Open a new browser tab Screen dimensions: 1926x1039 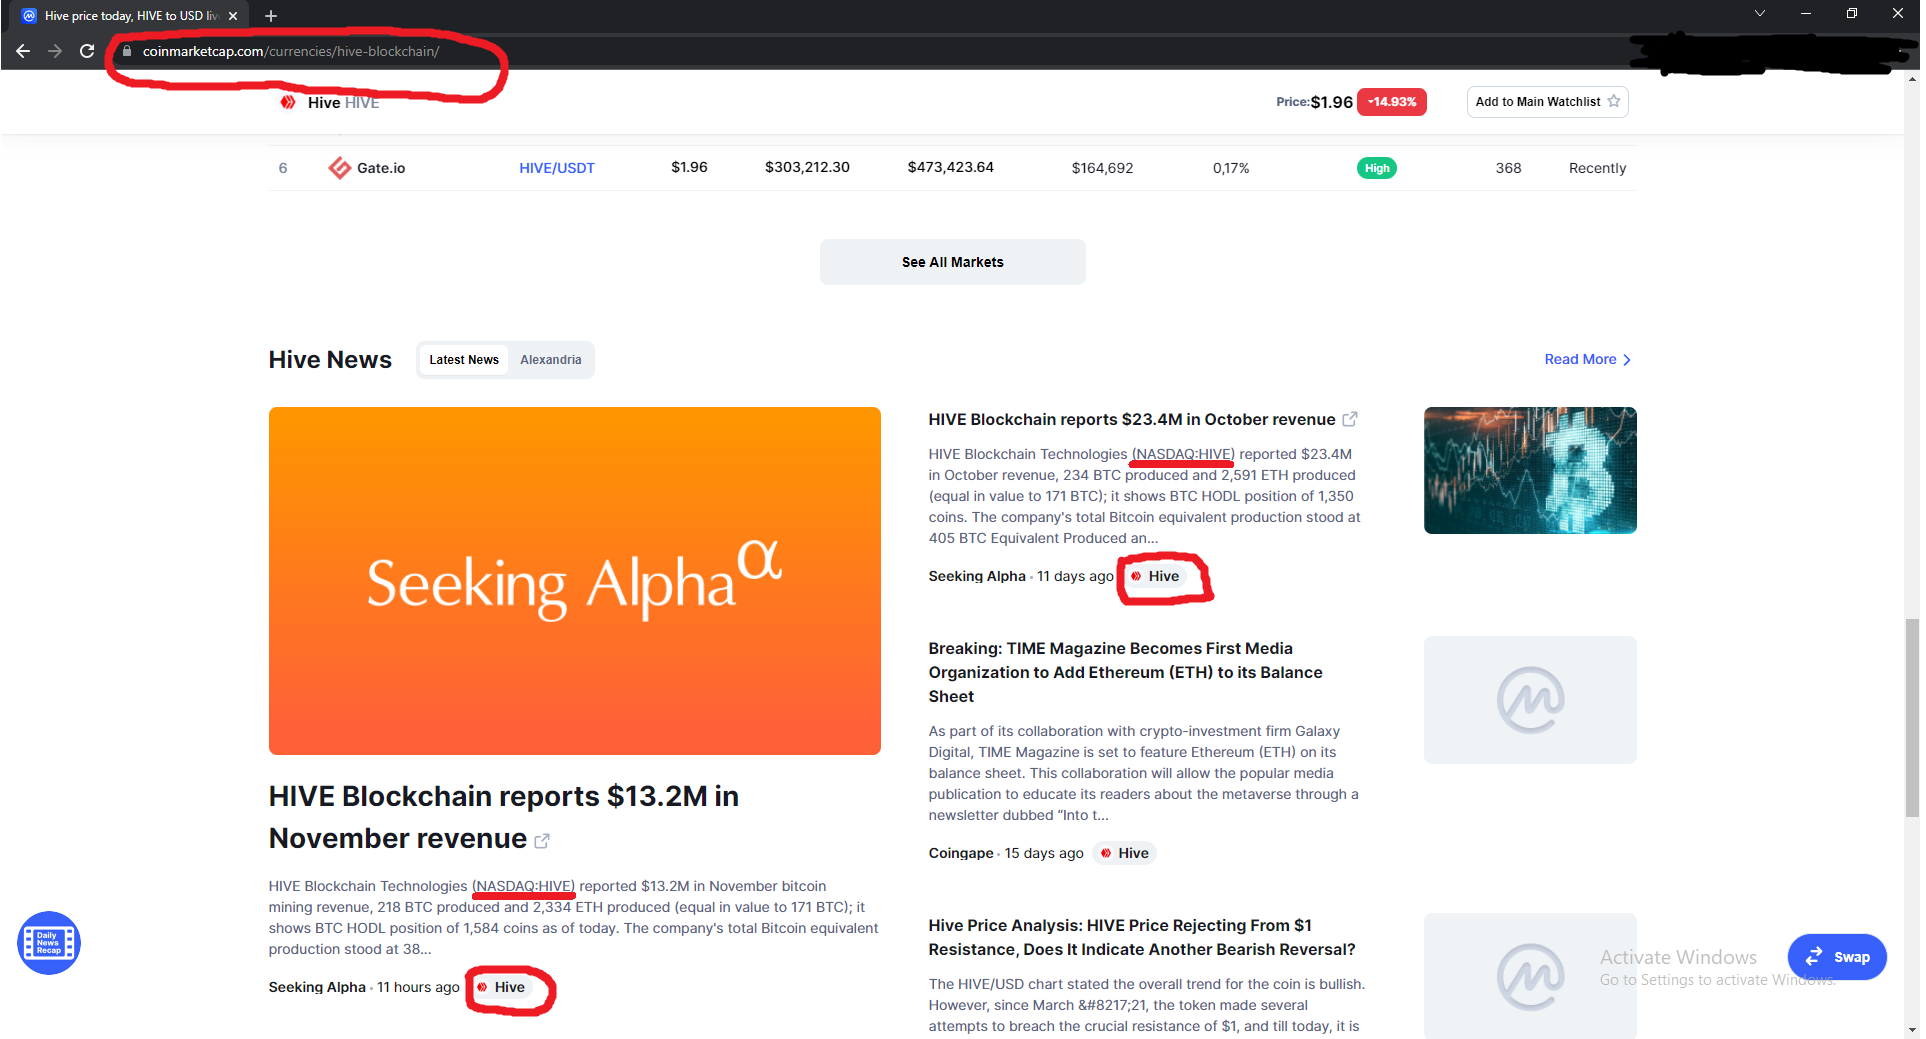(x=271, y=16)
